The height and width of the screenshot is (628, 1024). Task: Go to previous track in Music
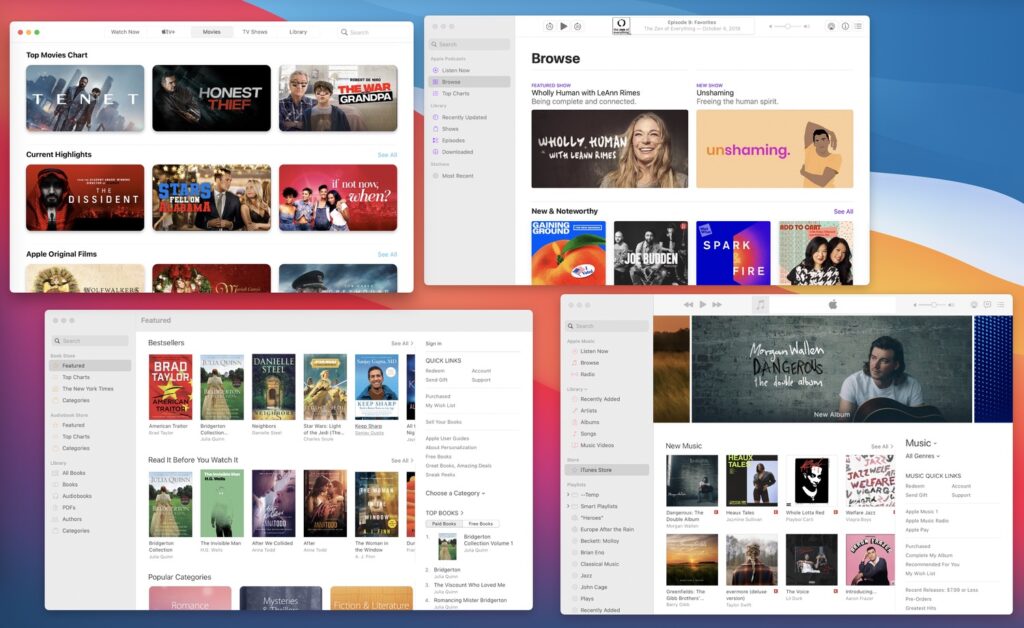(688, 305)
